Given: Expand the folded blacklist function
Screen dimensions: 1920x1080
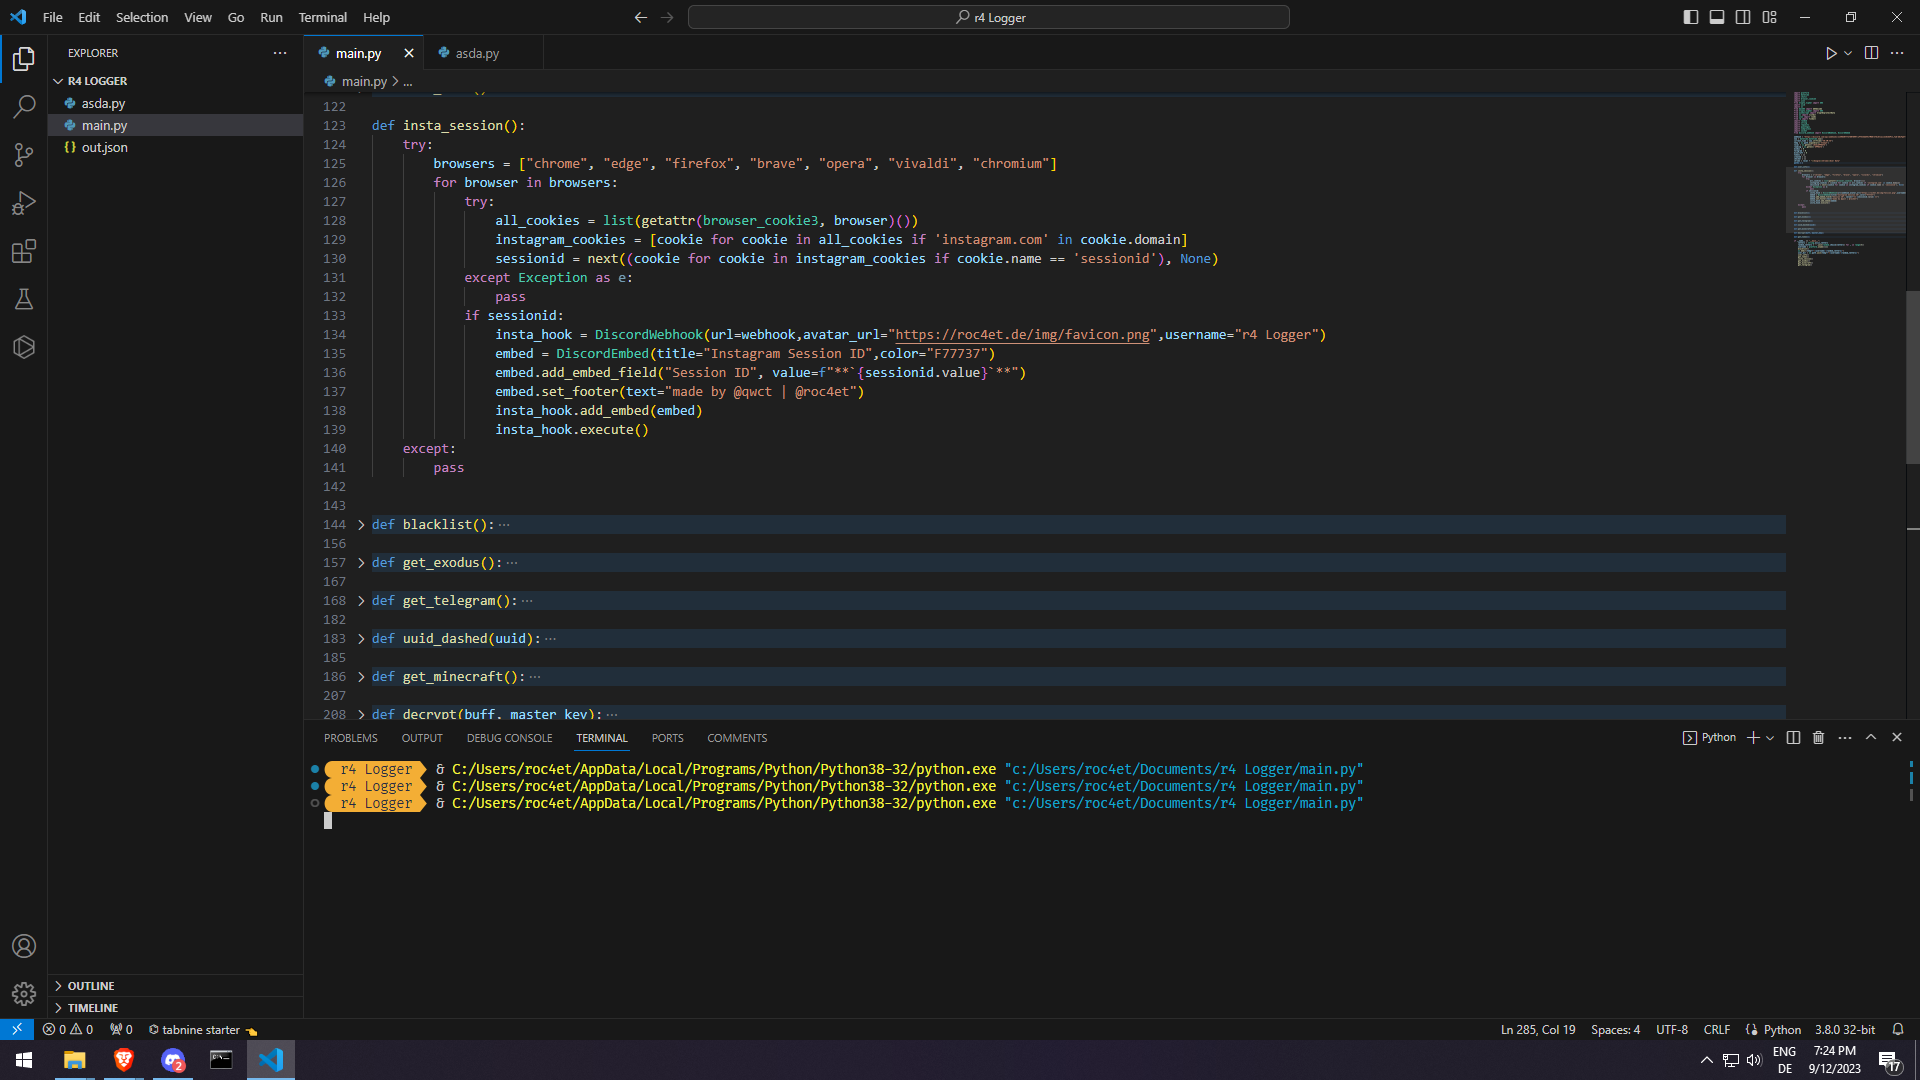Looking at the screenshot, I should pos(361,525).
